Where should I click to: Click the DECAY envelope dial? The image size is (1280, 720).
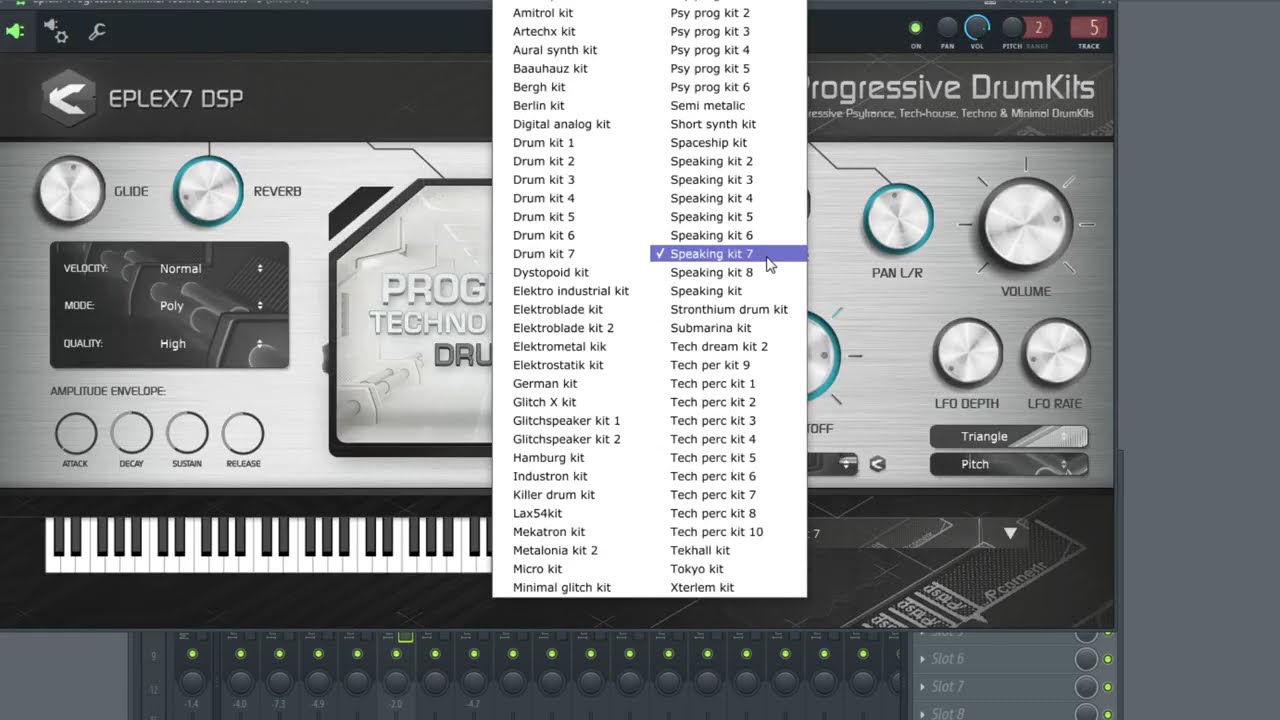coord(131,434)
